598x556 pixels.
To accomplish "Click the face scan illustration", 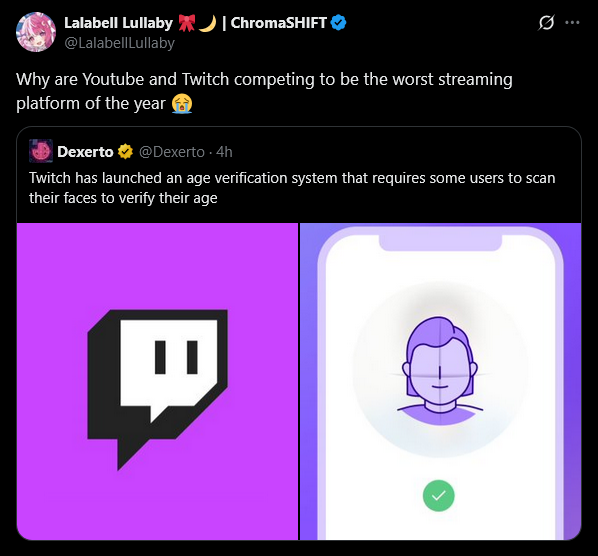I will (x=440, y=370).
